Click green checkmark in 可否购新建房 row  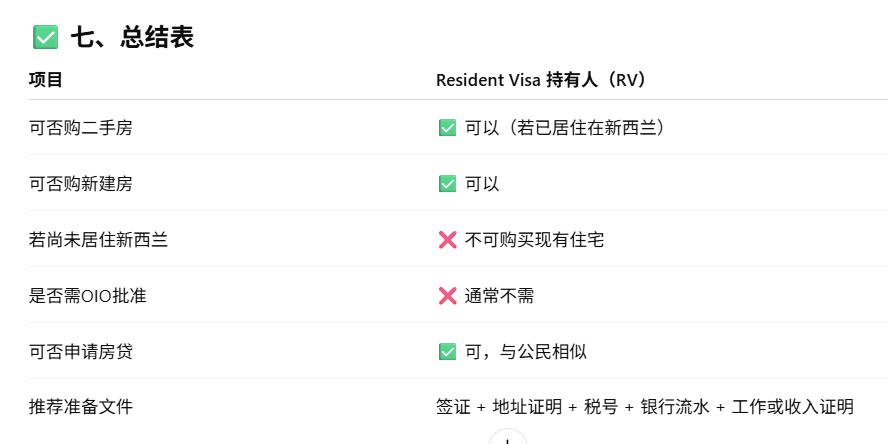point(447,184)
